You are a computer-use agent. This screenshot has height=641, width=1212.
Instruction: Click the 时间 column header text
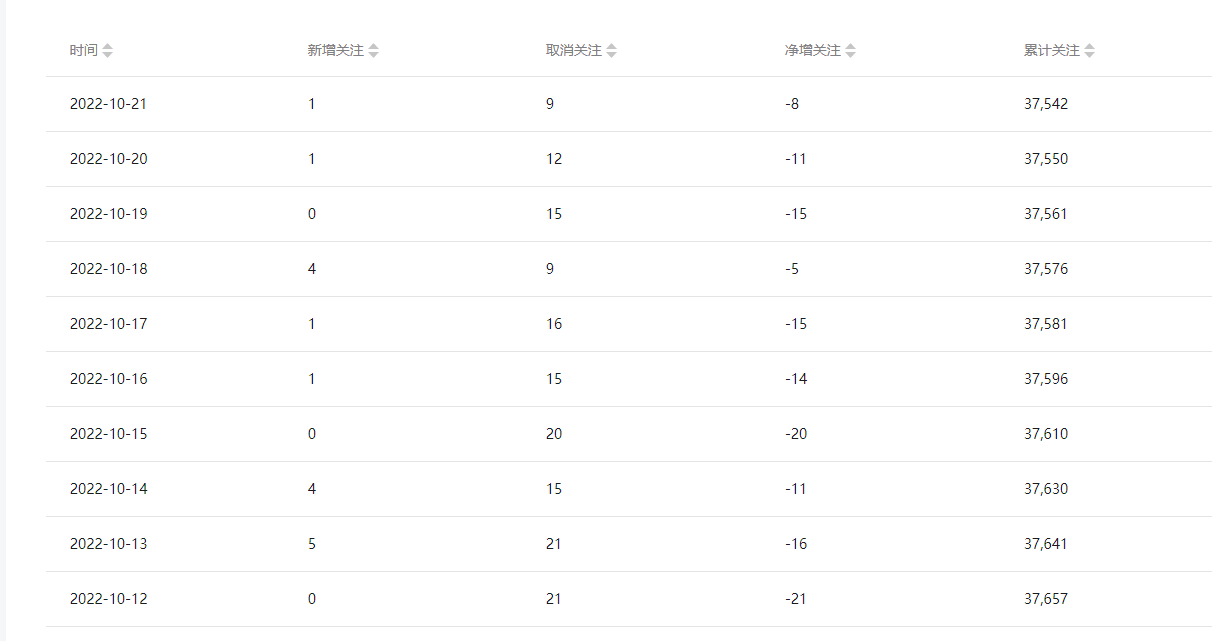pyautogui.click(x=84, y=50)
